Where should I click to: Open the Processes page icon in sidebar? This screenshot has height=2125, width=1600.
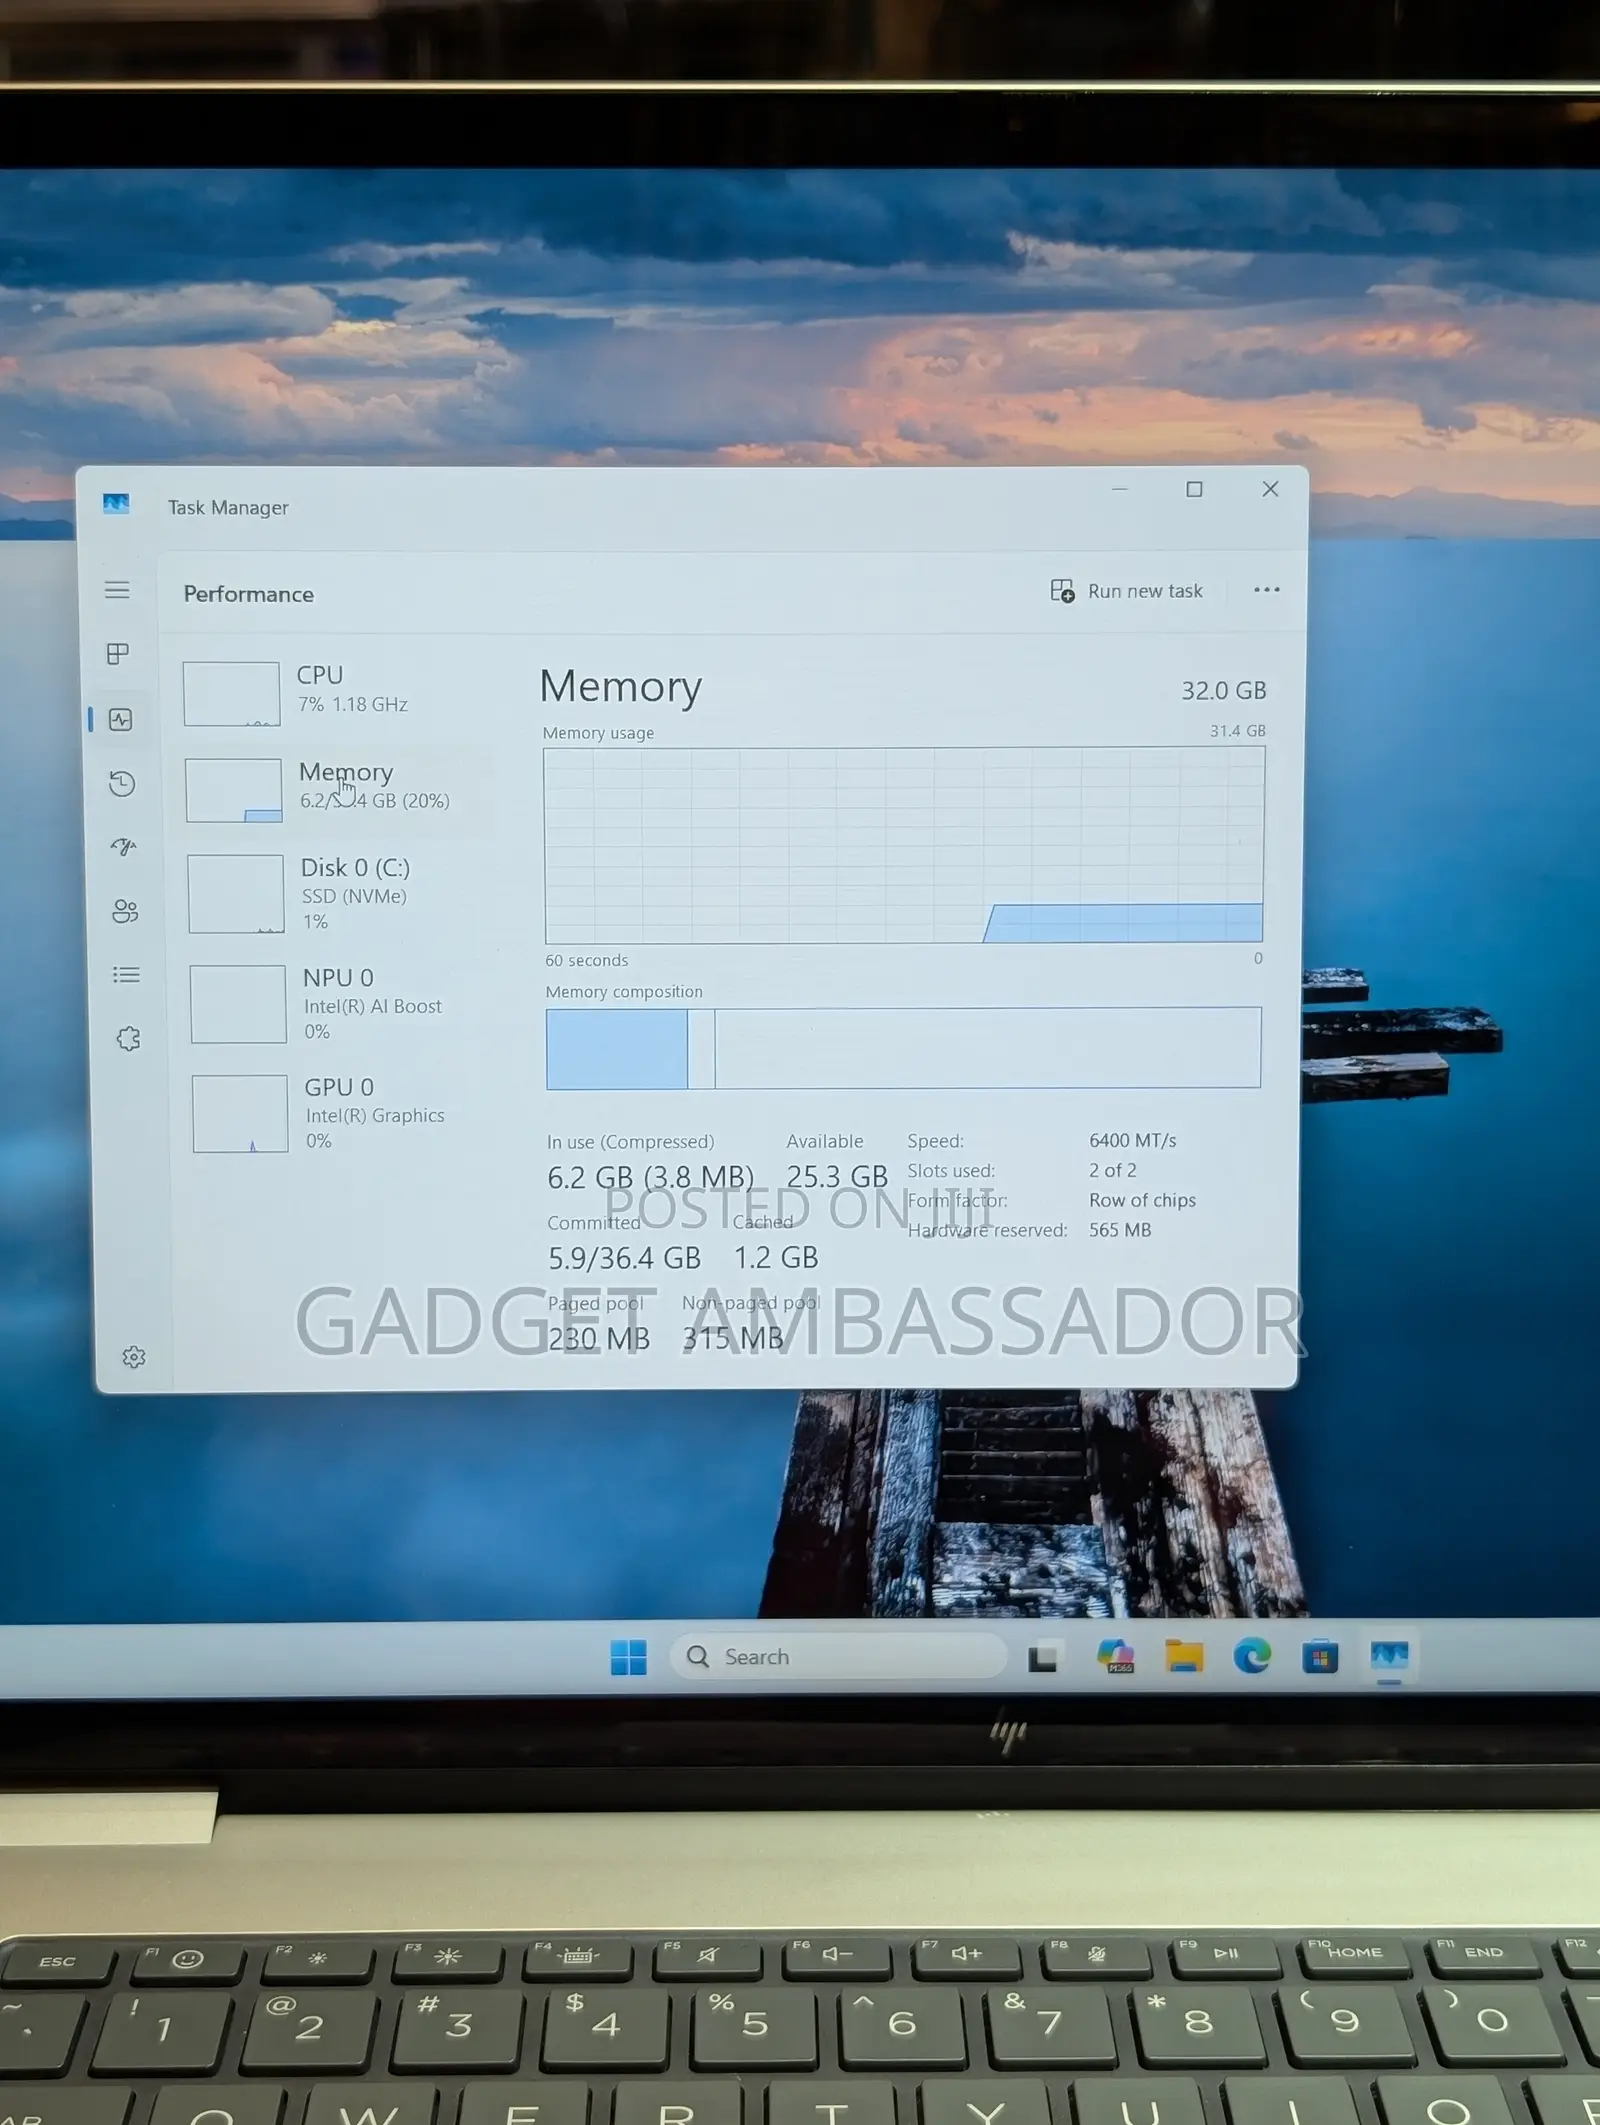118,654
